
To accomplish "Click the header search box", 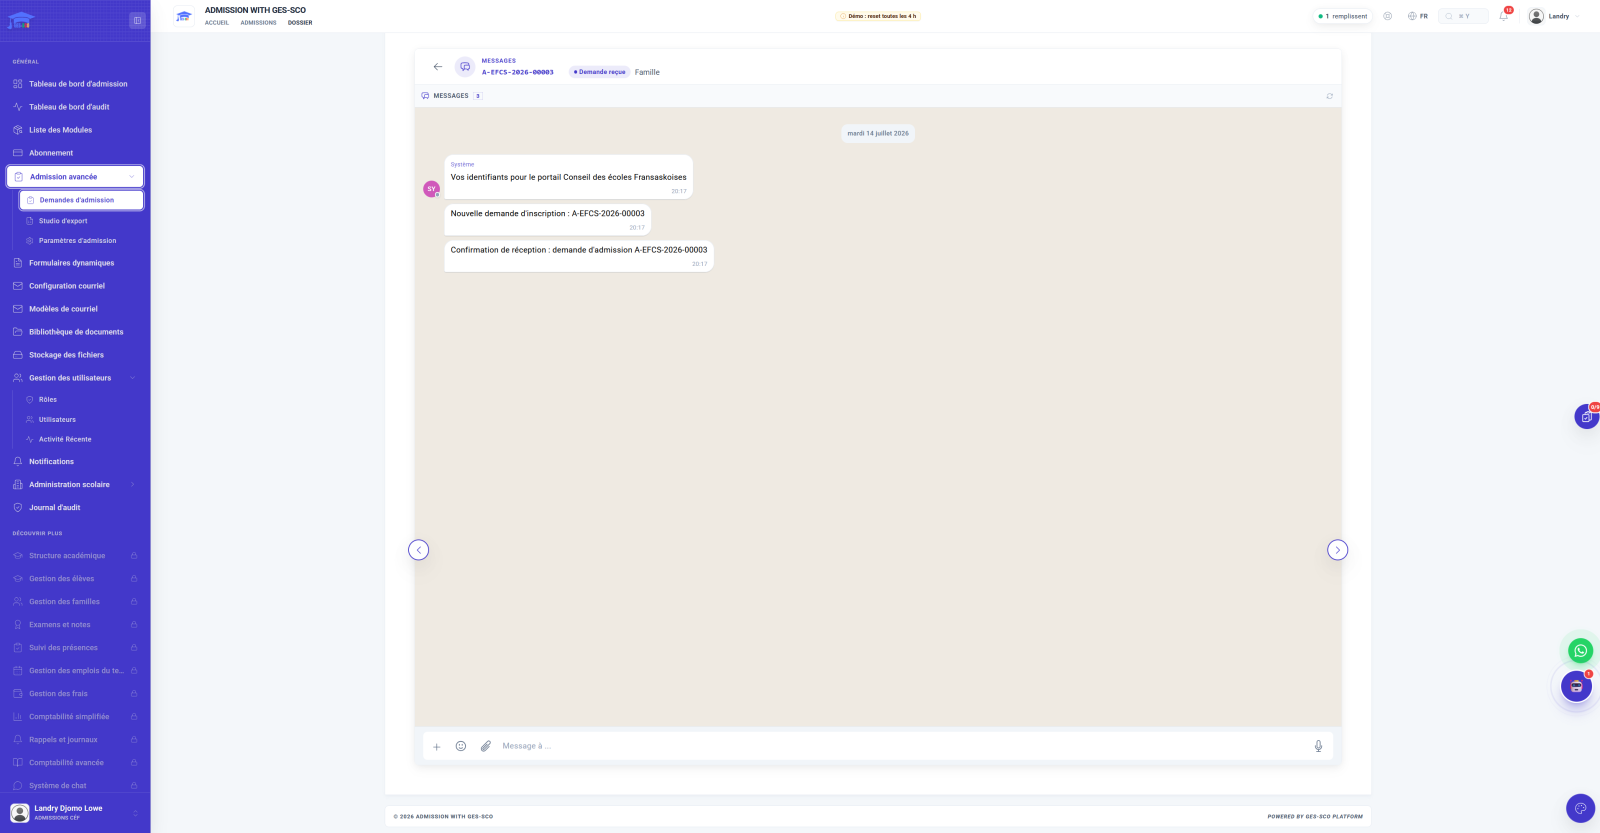I will click(x=1464, y=16).
